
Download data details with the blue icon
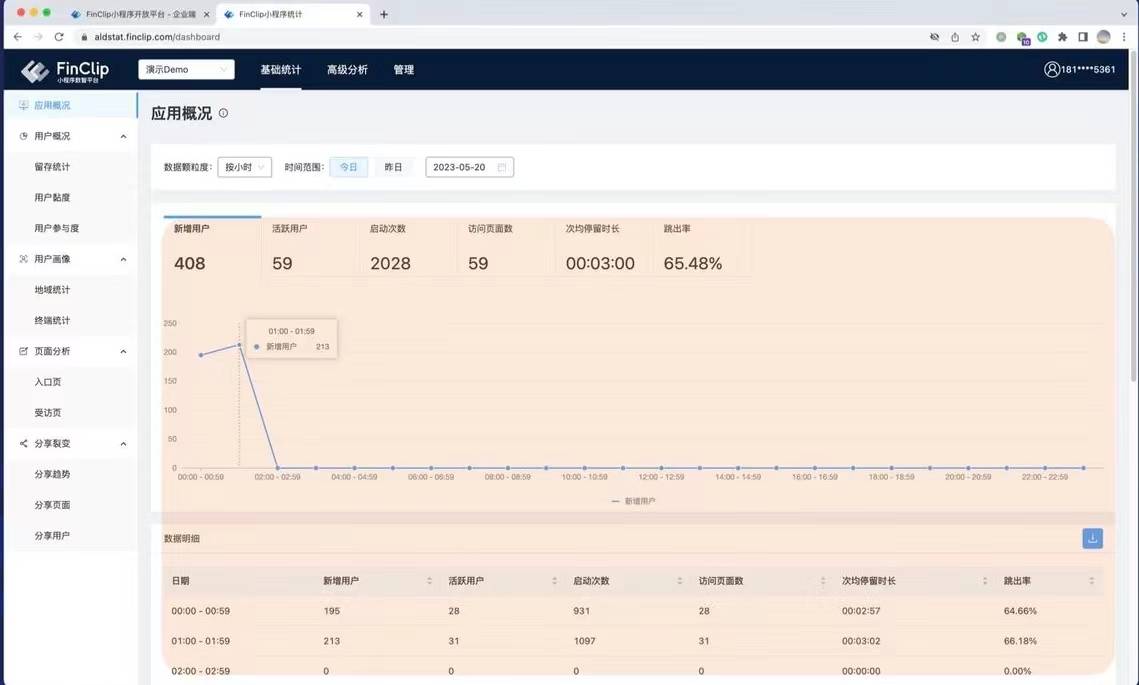pos(1092,538)
